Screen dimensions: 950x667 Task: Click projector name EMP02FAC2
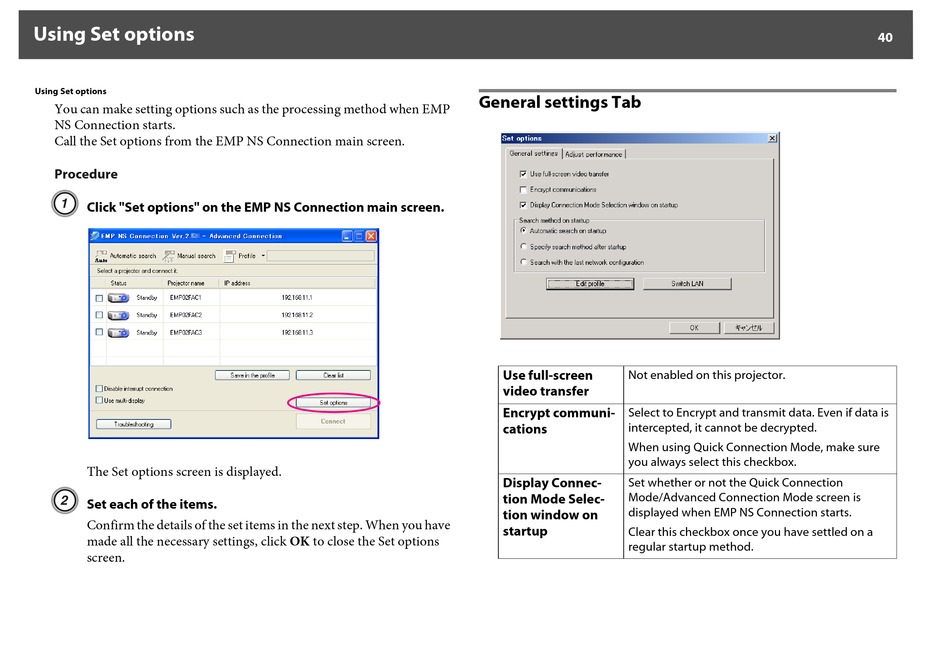coord(185,315)
